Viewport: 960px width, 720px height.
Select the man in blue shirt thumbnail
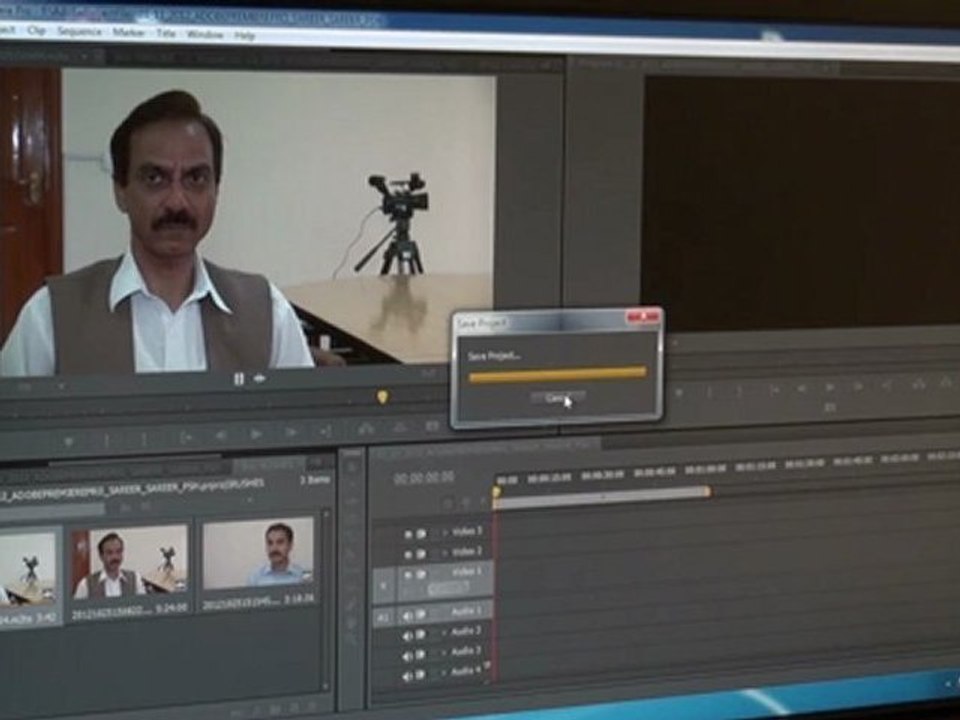(258, 553)
